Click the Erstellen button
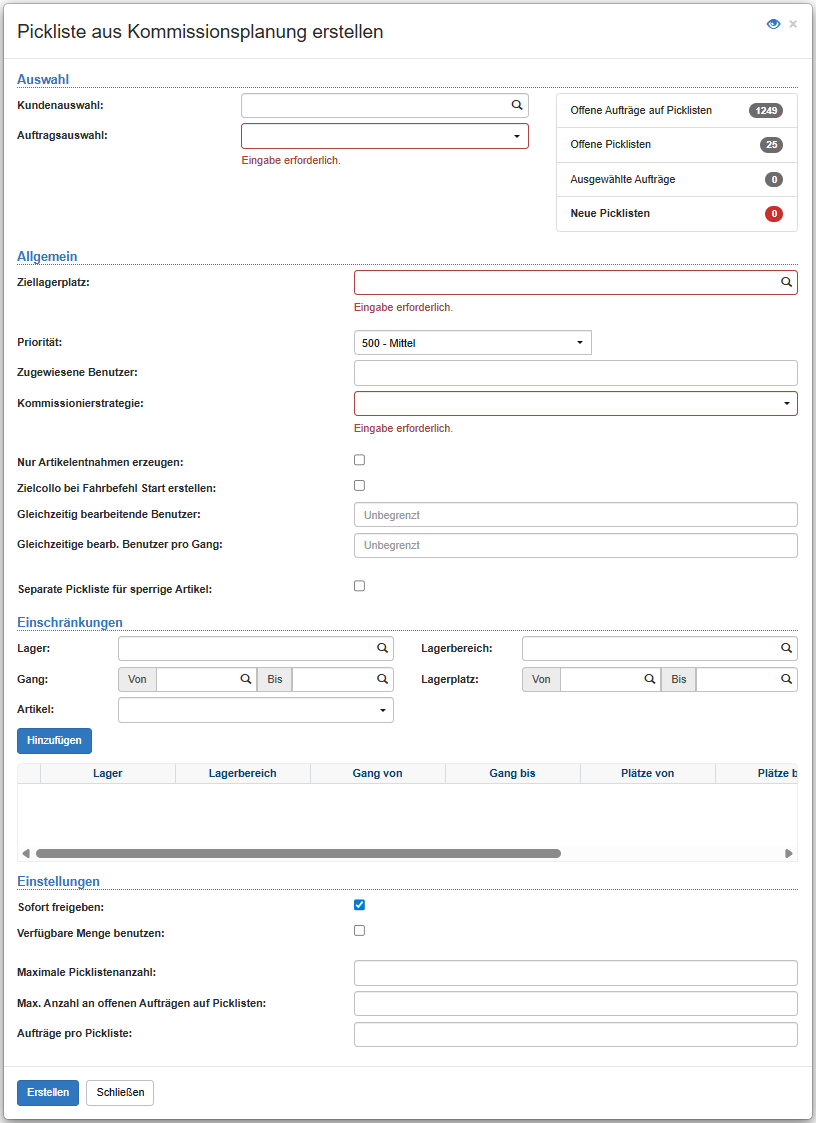Viewport: 816px width, 1123px height. [47, 1093]
